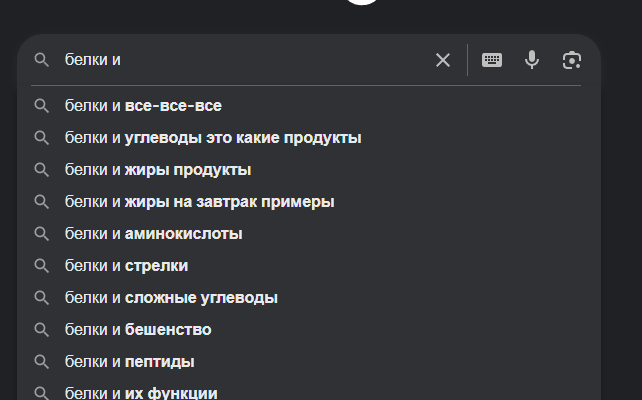Click magnifier icon beside 'белки и бешенство'
The image size is (642, 400).
click(x=42, y=329)
